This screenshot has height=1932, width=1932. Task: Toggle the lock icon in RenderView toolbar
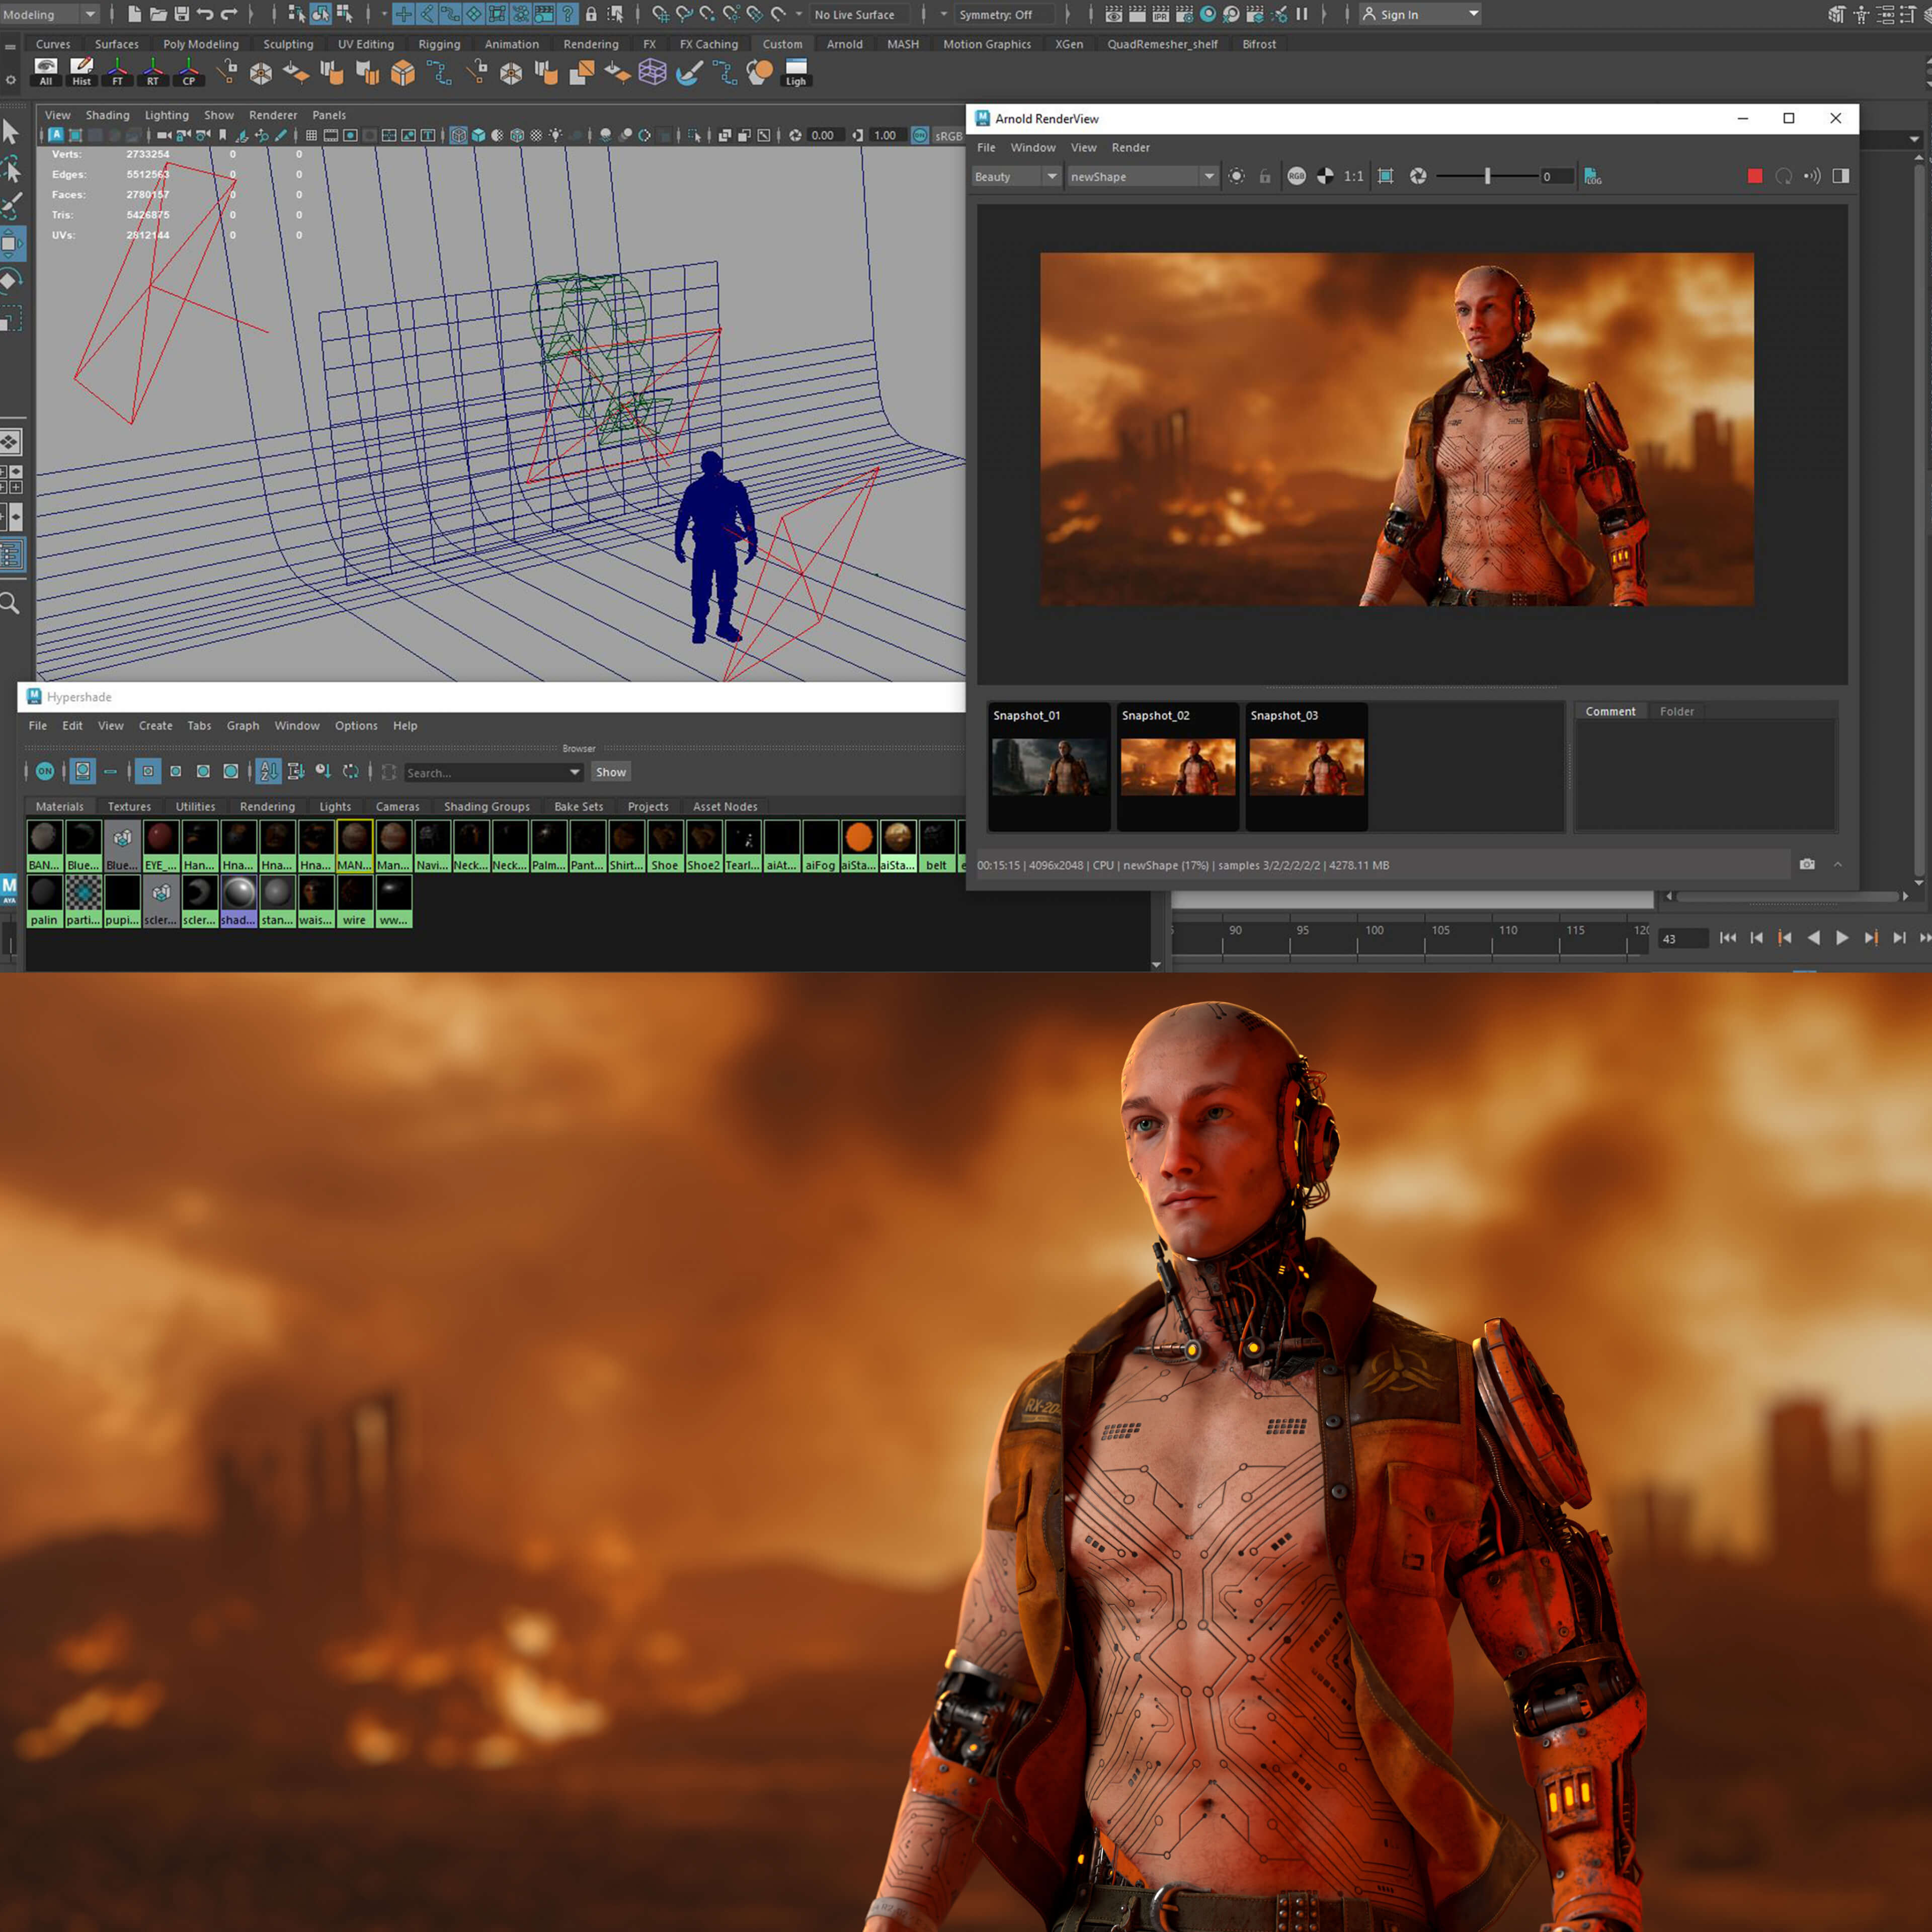1265,177
